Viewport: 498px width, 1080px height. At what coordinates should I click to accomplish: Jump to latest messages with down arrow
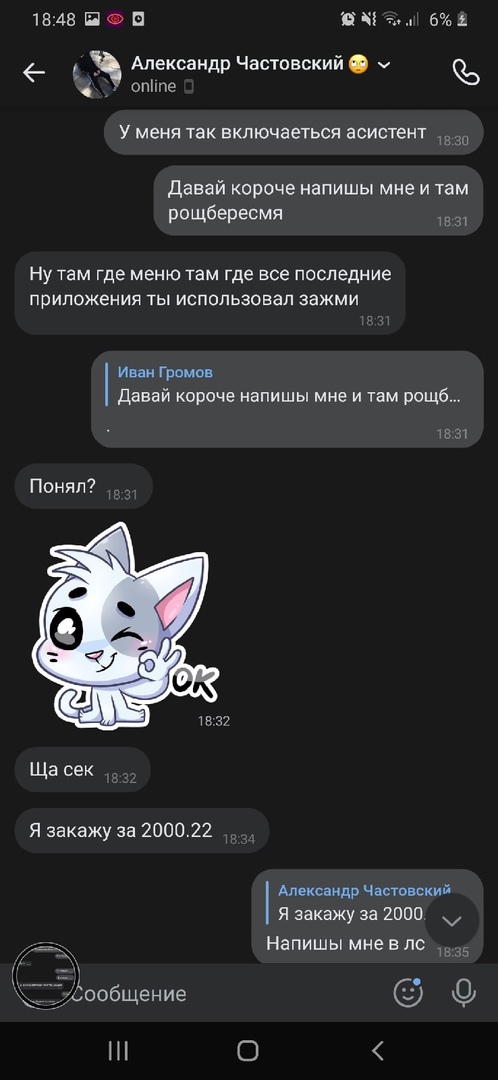pyautogui.click(x=452, y=921)
